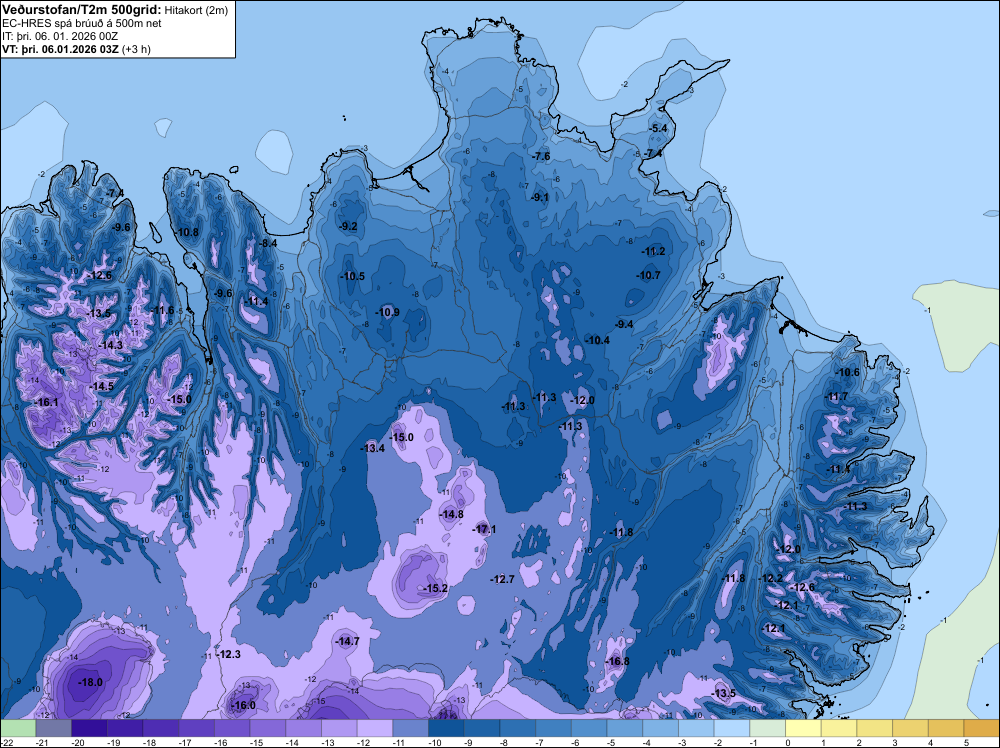Click the -12.3 temperature reading
Viewport: 1000px width, 748px height.
click(x=229, y=654)
